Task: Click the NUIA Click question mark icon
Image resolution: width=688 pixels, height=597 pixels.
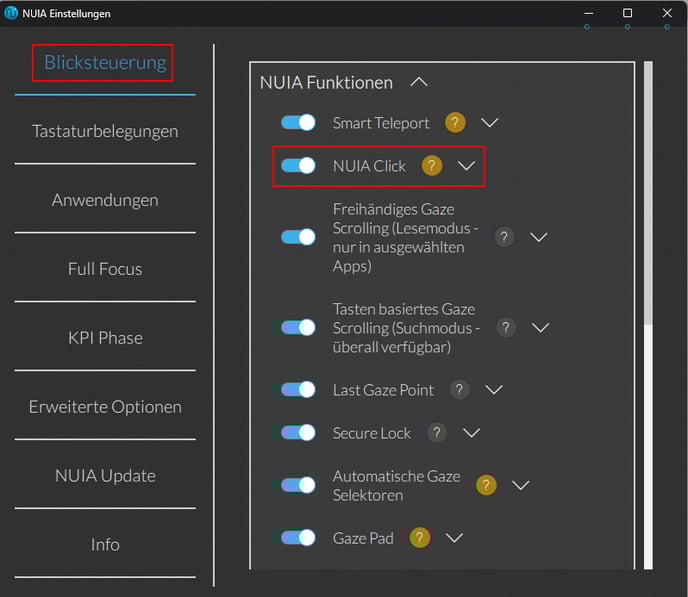Action: point(432,166)
